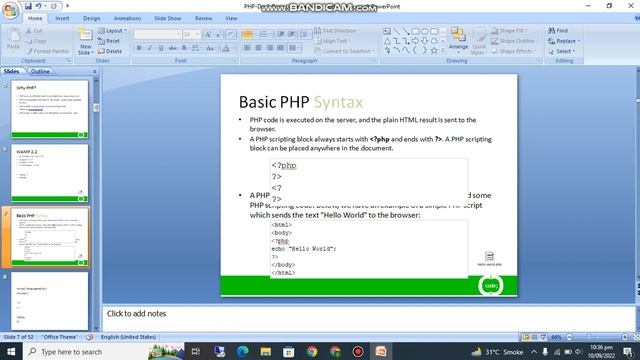
Task: Reset the slide layout
Action: (x=109, y=41)
